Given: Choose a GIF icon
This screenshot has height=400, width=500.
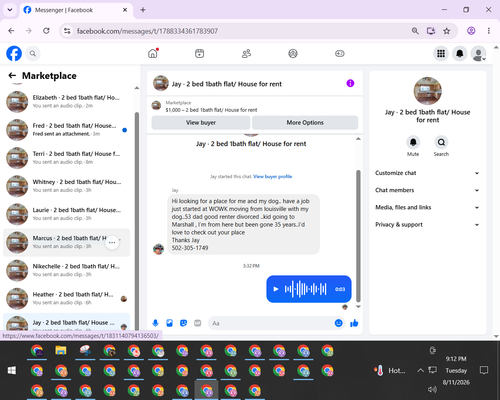Looking at the screenshot, I should [198, 323].
